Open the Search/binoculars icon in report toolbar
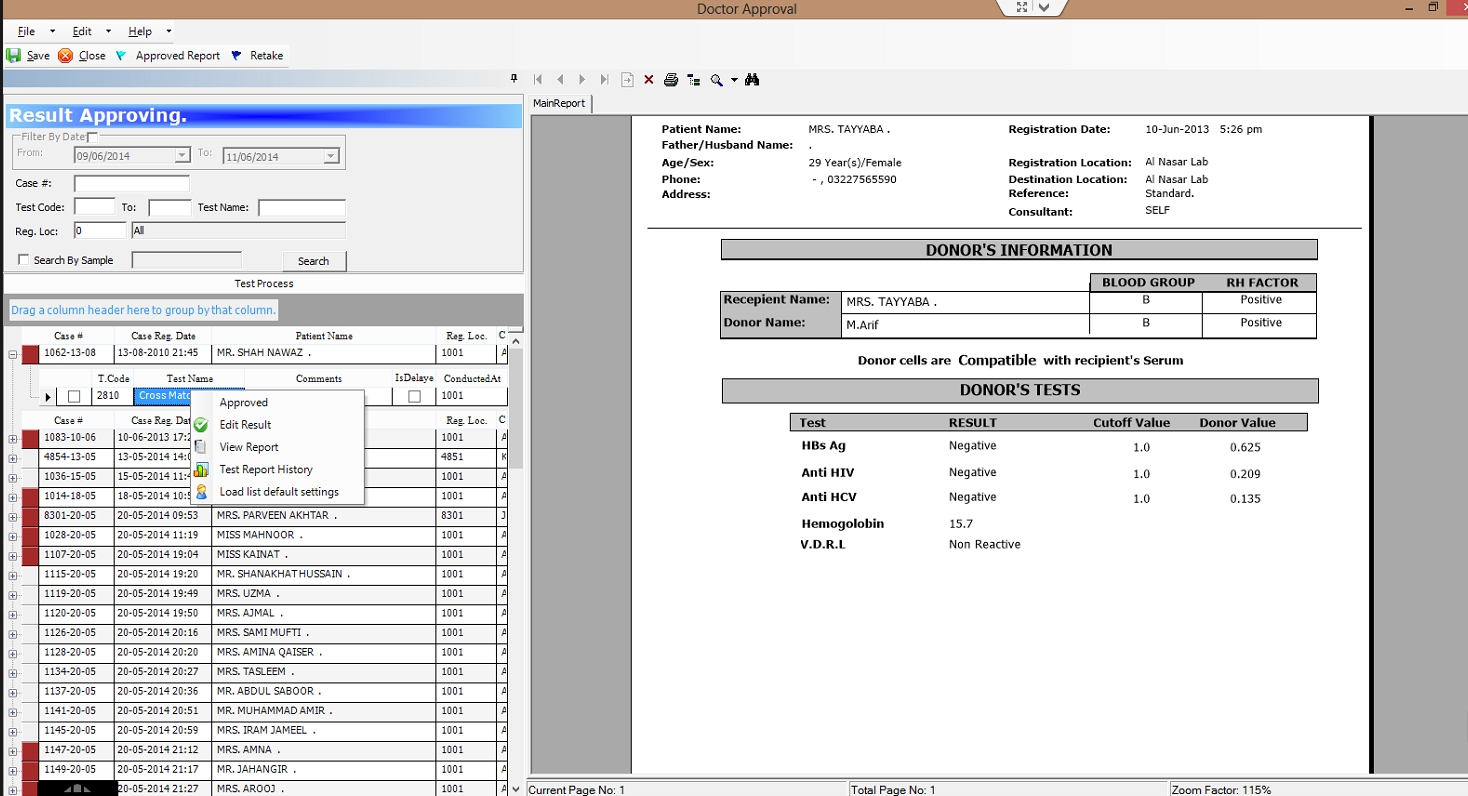Image resolution: width=1468 pixels, height=796 pixels. (x=753, y=79)
